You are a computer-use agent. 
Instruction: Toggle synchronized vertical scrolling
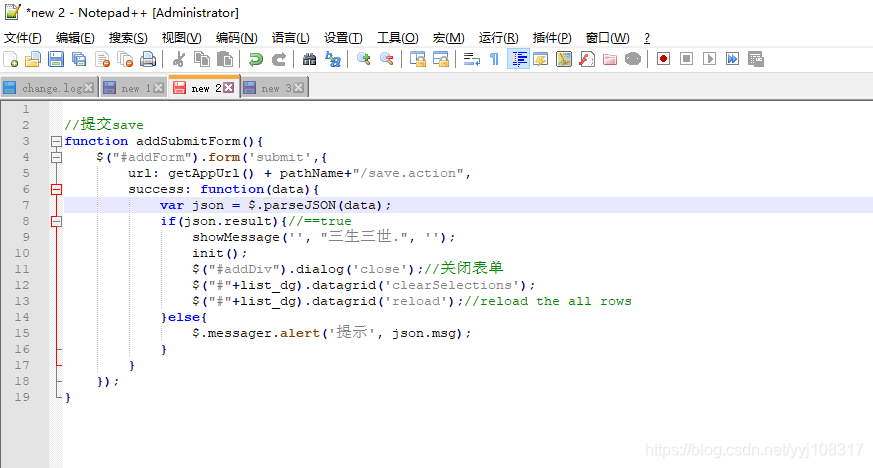point(418,59)
